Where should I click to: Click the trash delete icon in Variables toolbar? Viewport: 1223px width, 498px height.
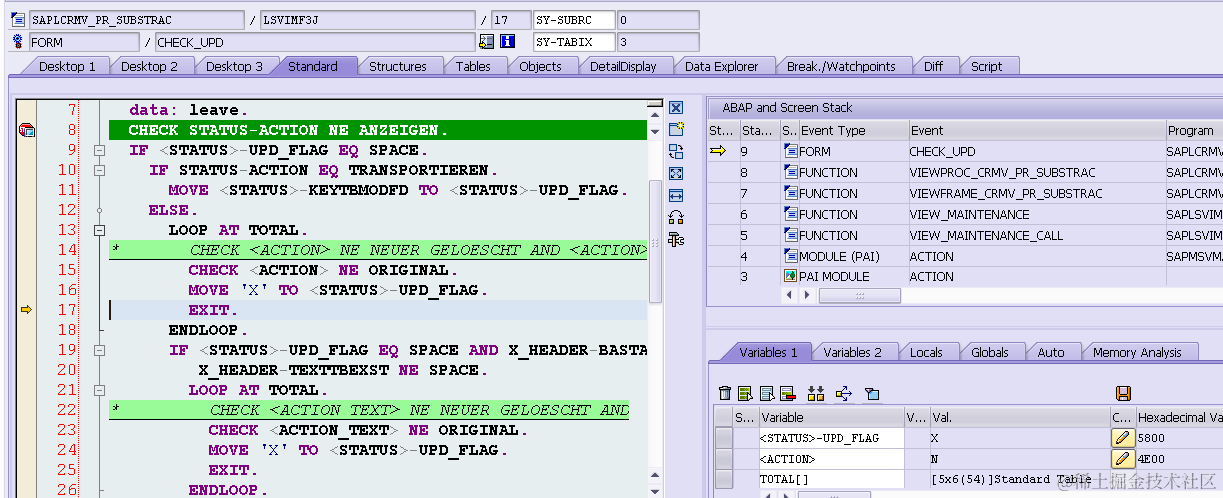726,394
